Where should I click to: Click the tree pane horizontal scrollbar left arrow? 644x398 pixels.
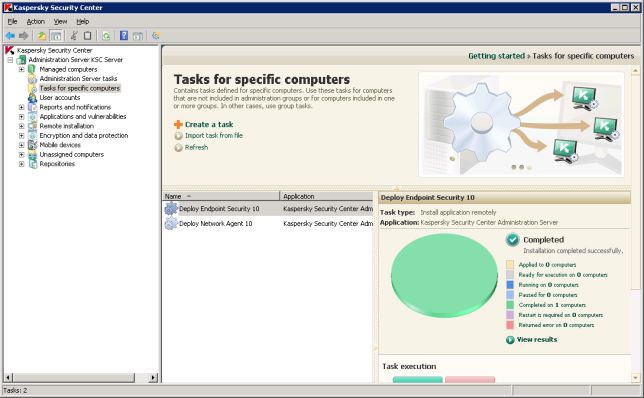pyautogui.click(x=8, y=377)
